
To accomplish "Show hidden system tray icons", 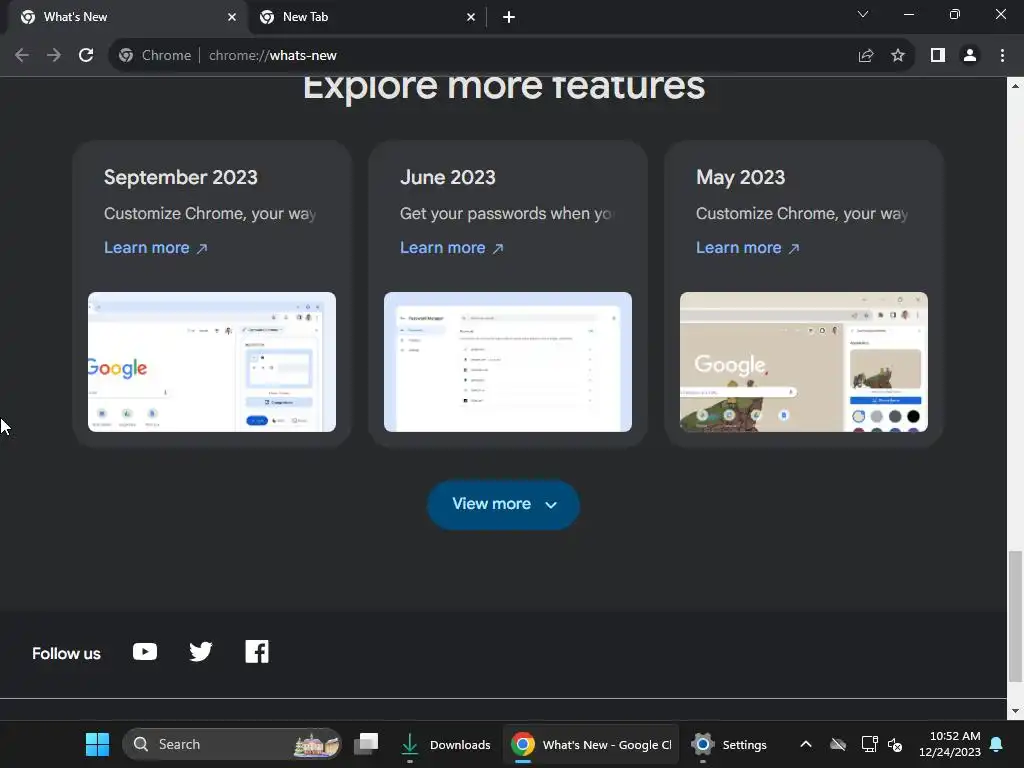I will point(806,744).
